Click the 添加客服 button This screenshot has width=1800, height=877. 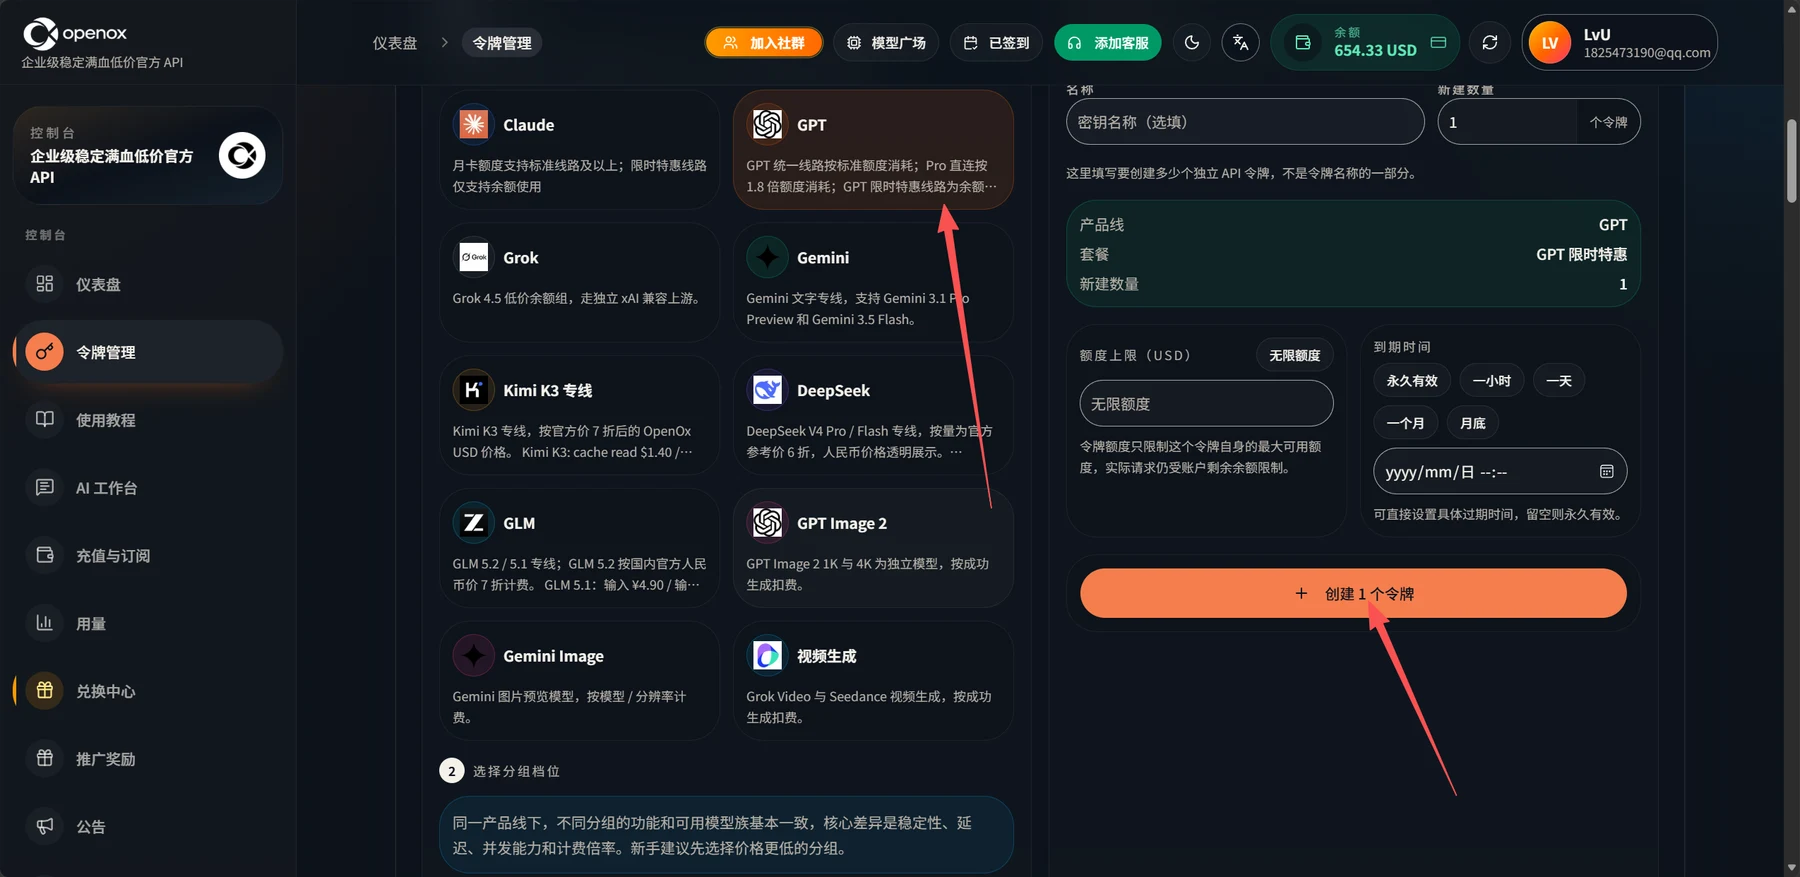click(1108, 43)
